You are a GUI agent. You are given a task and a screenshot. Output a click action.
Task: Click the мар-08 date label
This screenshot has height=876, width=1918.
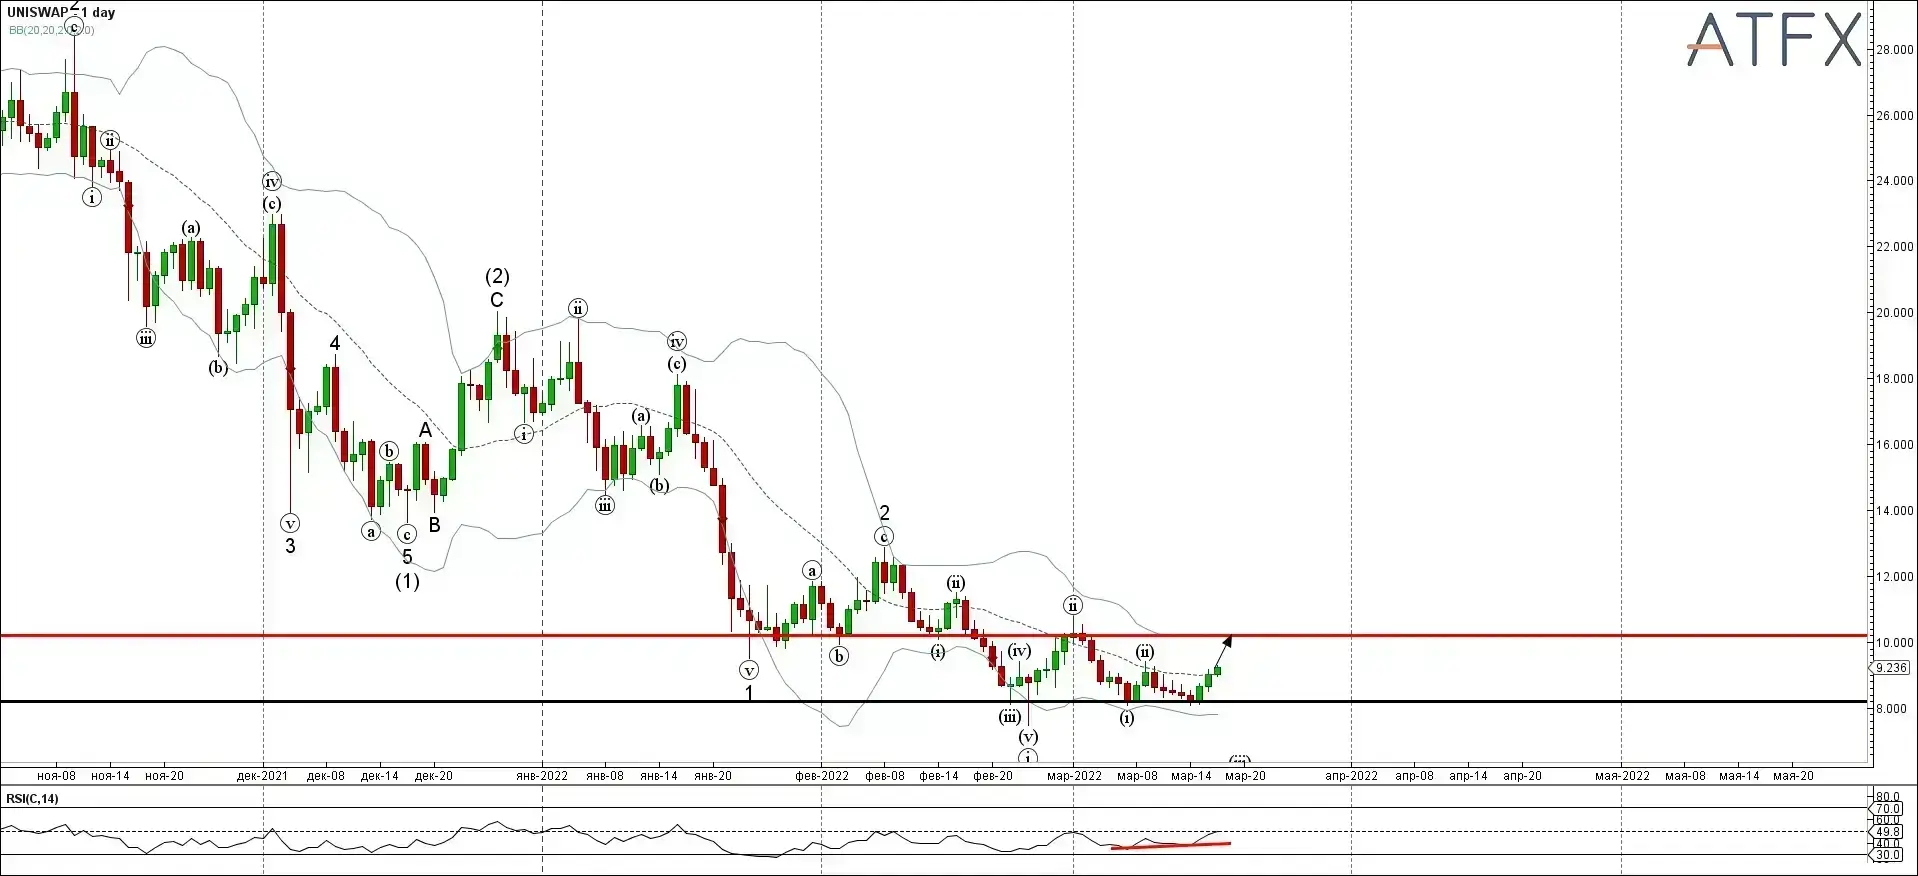[1137, 775]
